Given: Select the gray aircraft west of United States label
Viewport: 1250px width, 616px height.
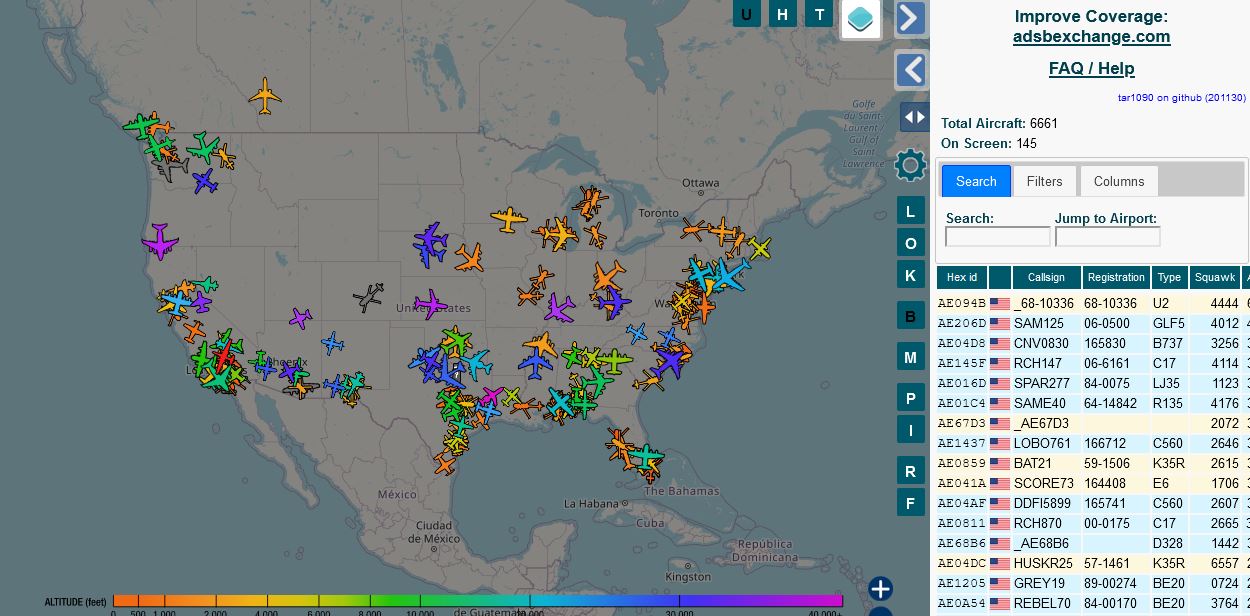Looking at the screenshot, I should (x=369, y=296).
